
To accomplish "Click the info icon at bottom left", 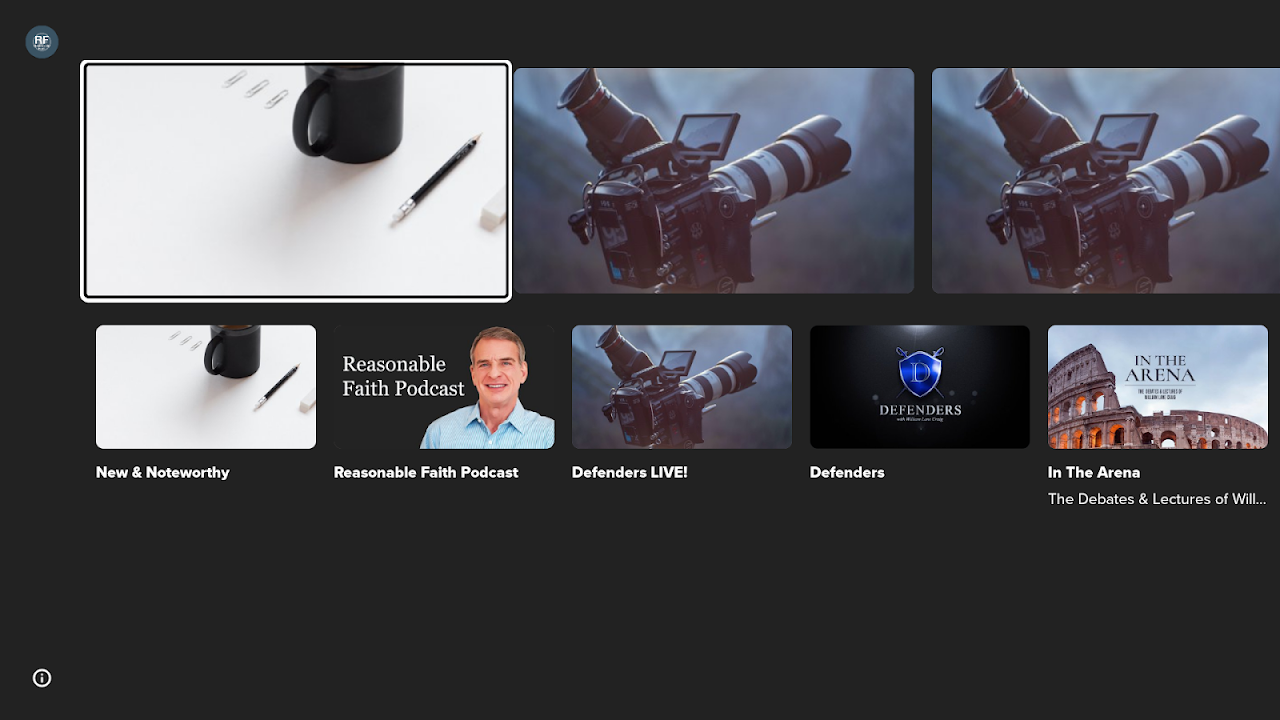I will point(42,678).
